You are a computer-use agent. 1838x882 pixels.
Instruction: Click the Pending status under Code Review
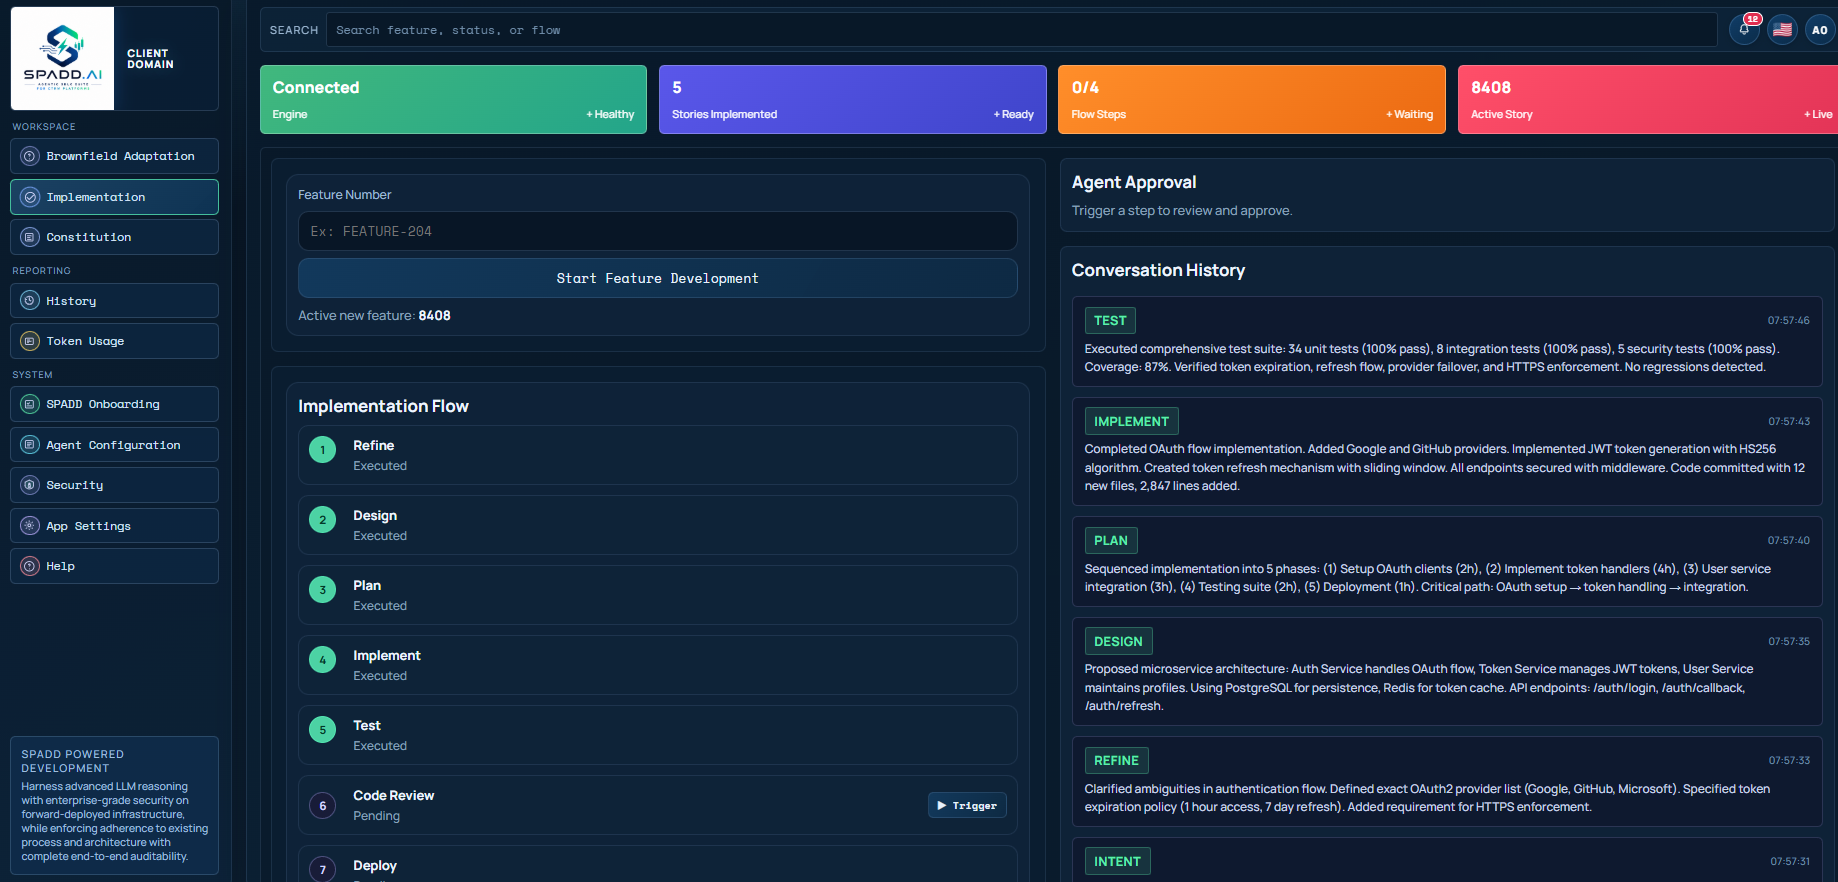pos(376,816)
